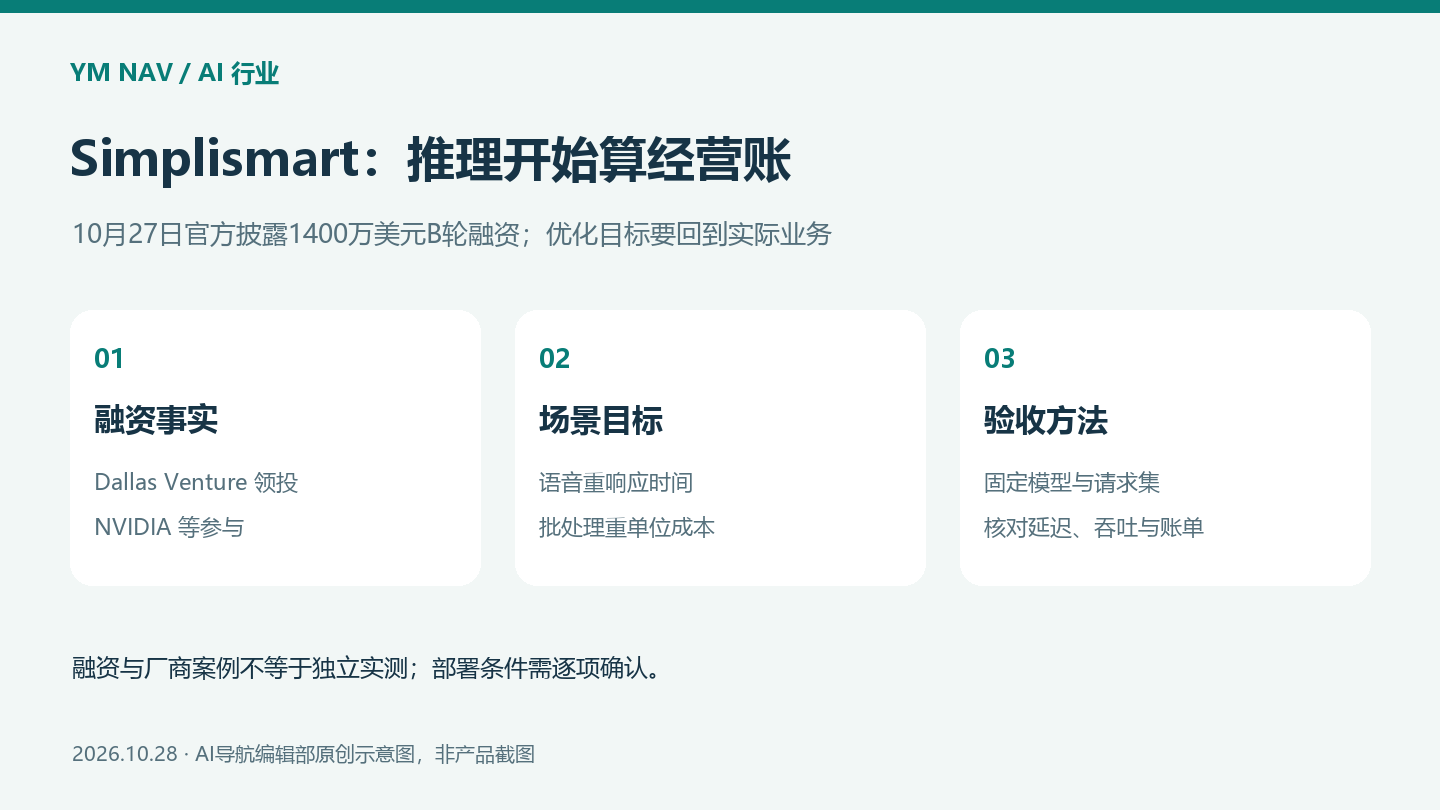The image size is (1440, 810).
Task: Click the number 01 on first card
Action: click(x=109, y=358)
